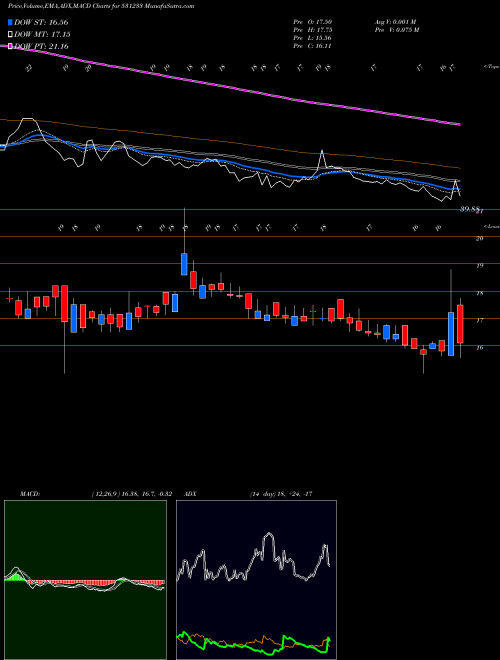This screenshot has height=660, width=500.
Task: Click the last red candle on the chart
Action: (460, 324)
